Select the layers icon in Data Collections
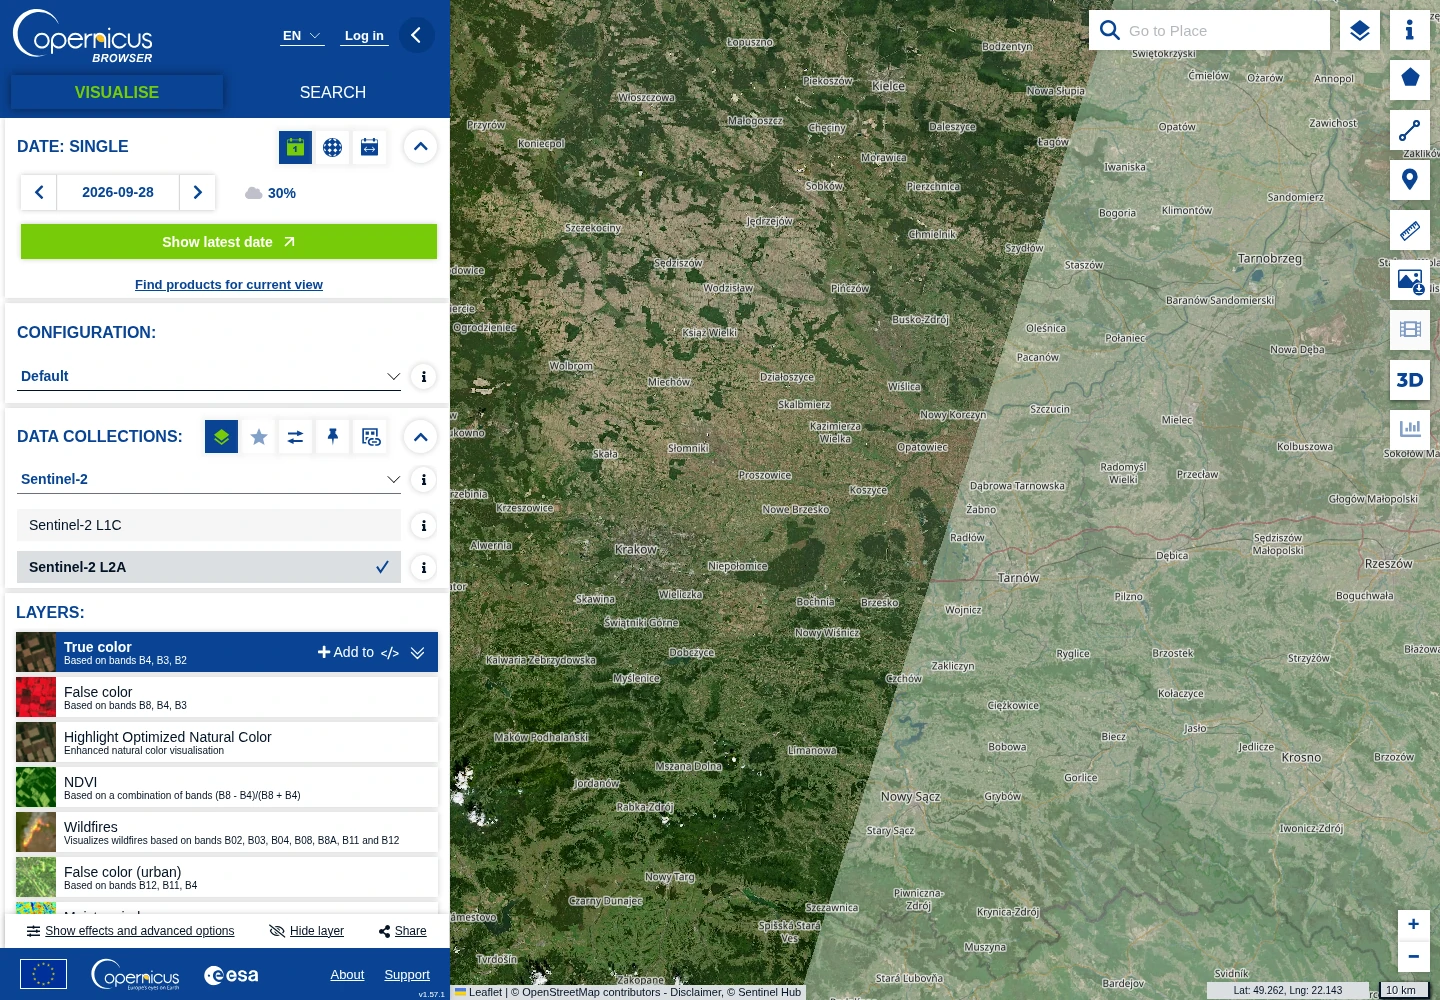 [221, 437]
